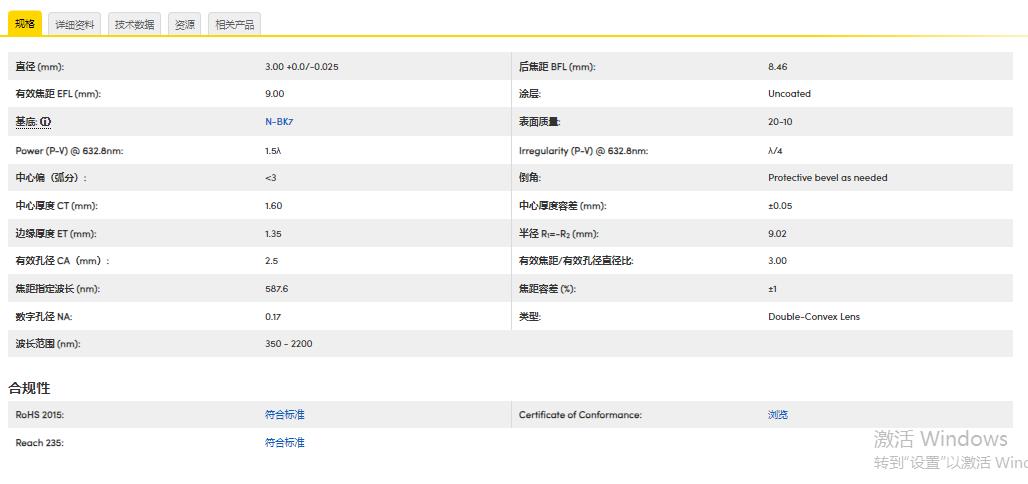Click the Double-Convex Lens type value
1028x484 pixels.
pyautogui.click(x=813, y=317)
